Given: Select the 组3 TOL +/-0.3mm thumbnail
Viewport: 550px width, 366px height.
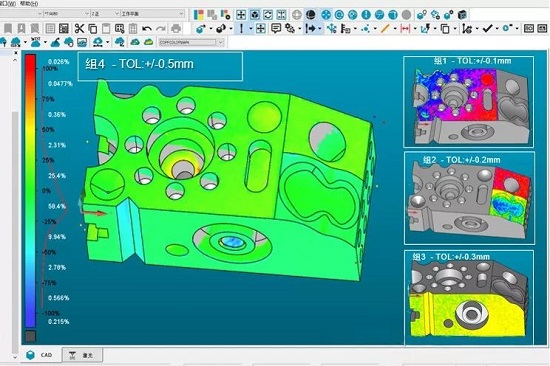Looking at the screenshot, I should click(x=469, y=298).
